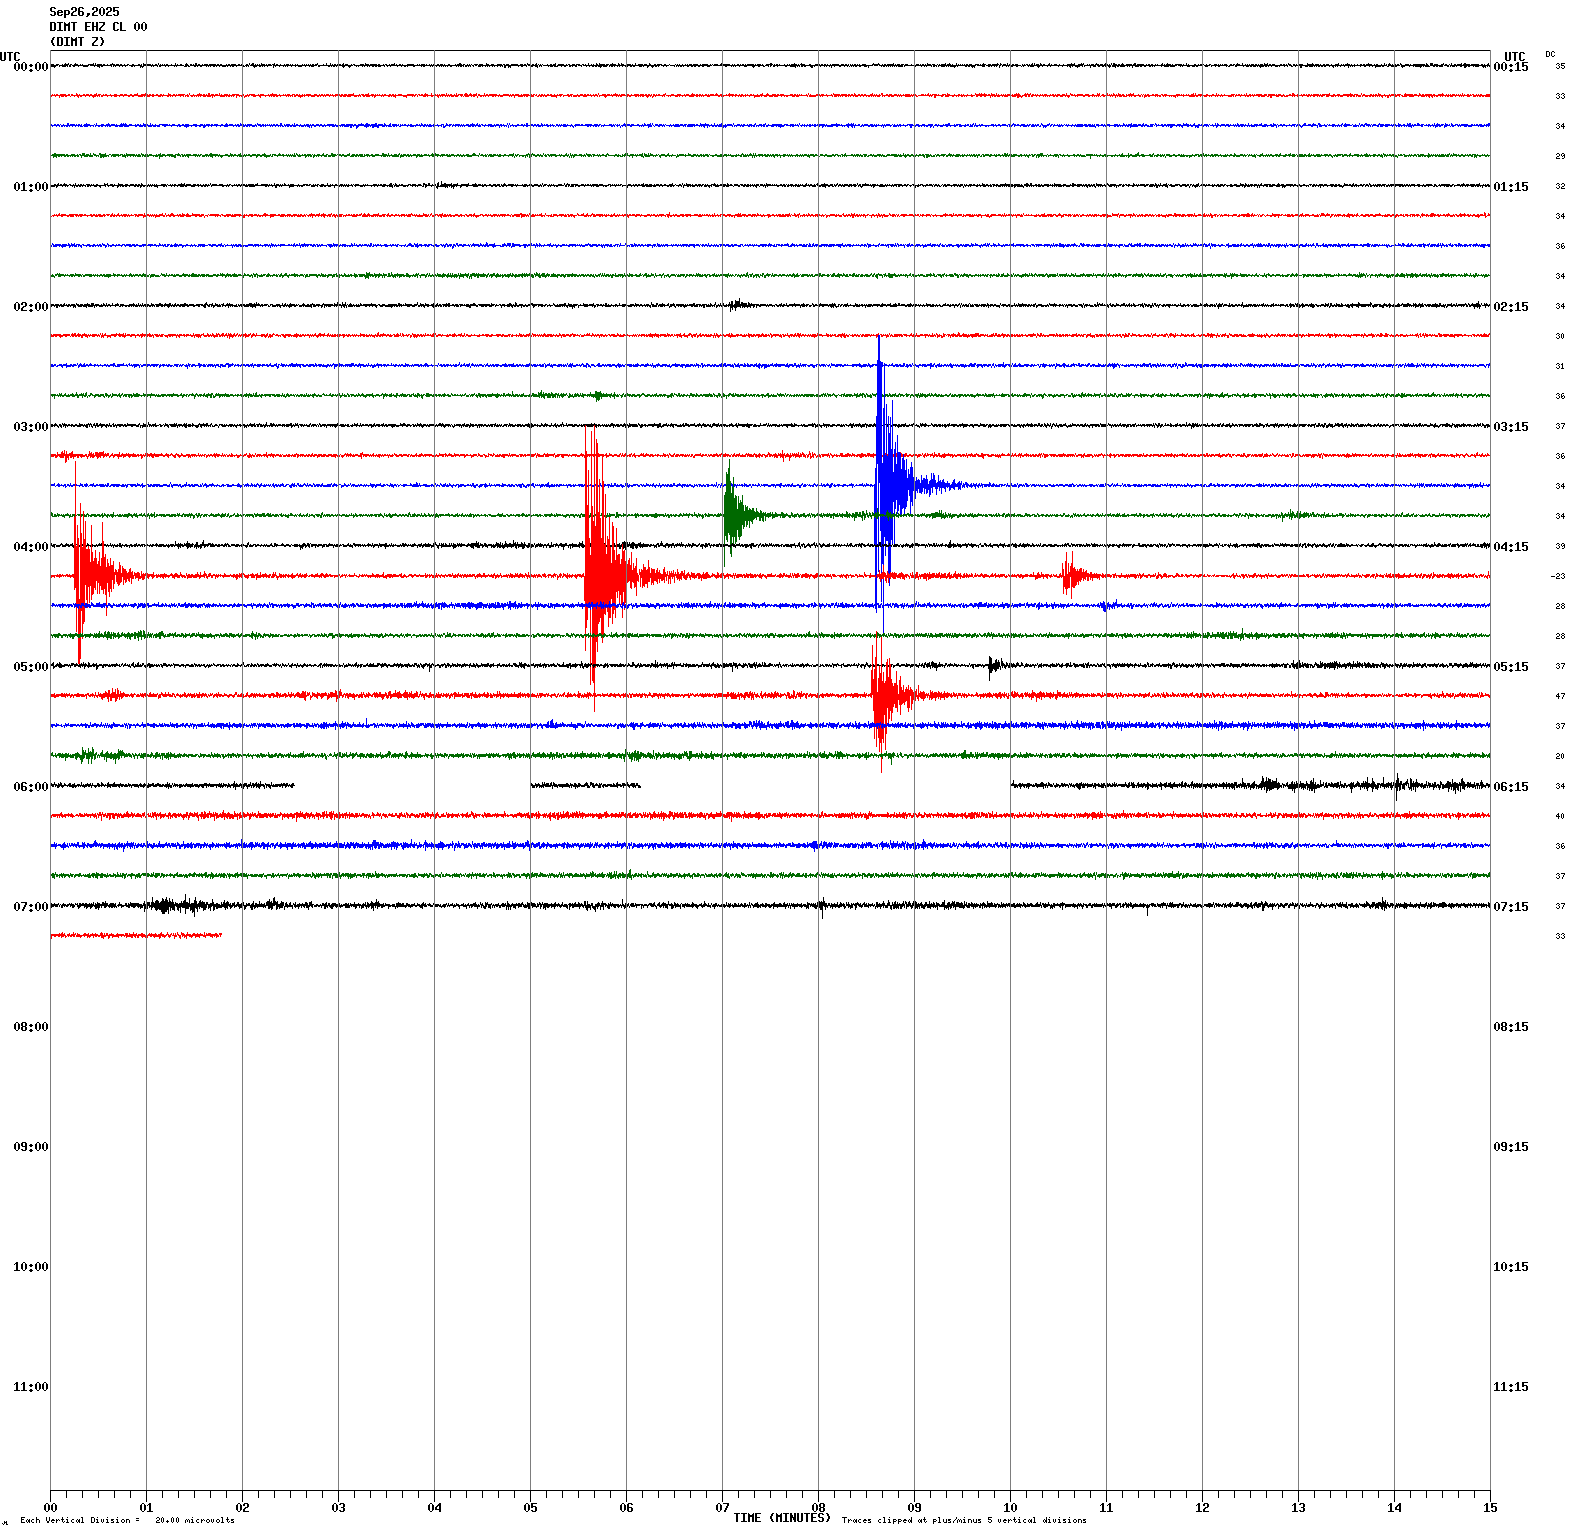1570x1534 pixels.
Task: Click the -23 value in DC column
Action: click(x=1558, y=577)
